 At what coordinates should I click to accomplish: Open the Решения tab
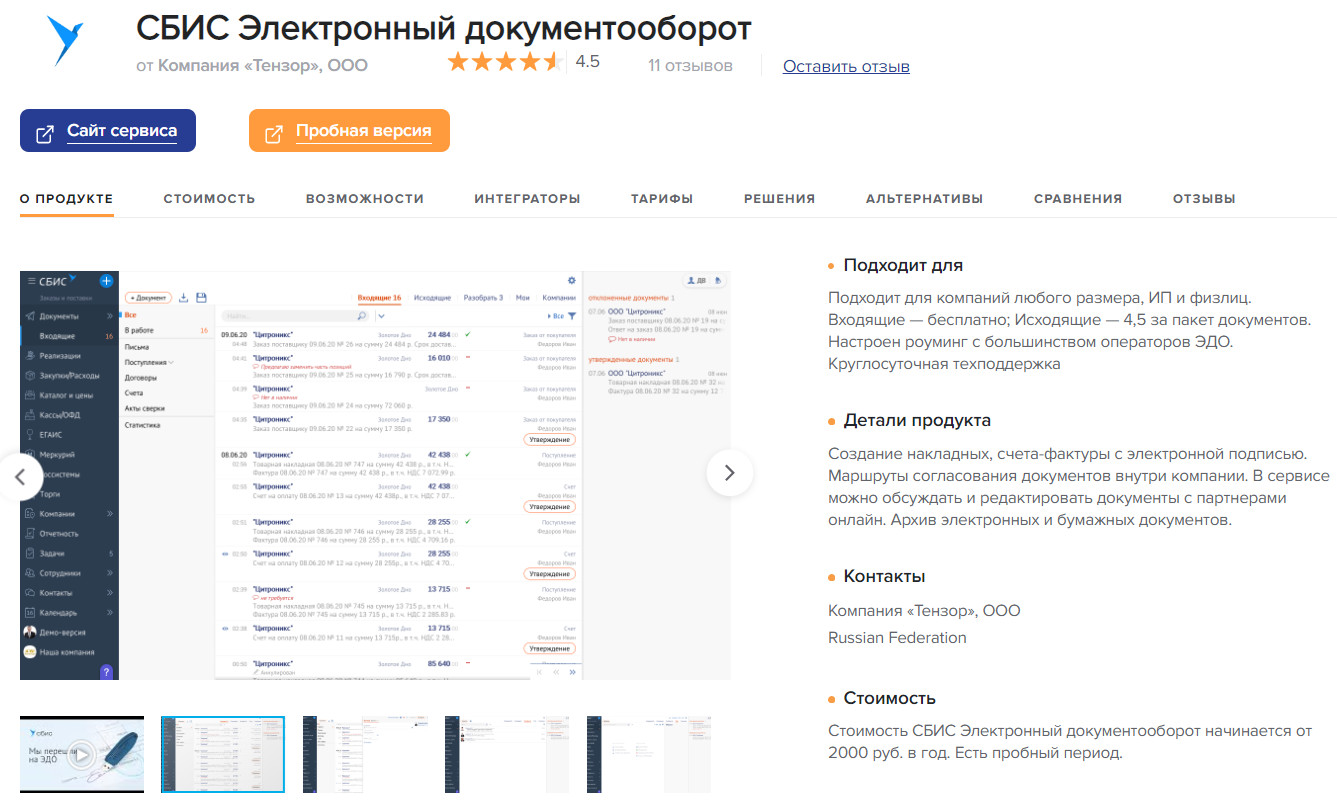click(x=779, y=199)
